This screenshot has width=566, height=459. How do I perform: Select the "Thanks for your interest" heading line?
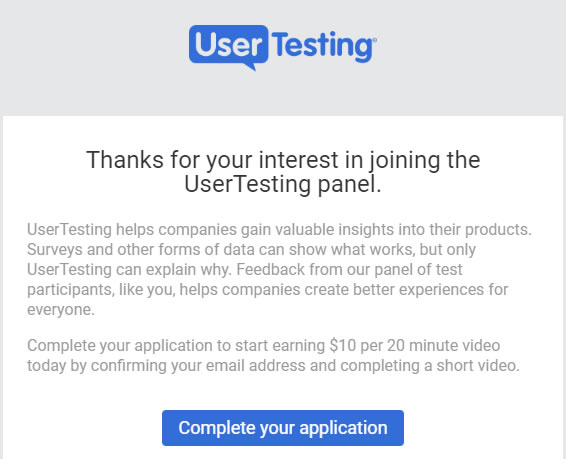pos(283,160)
